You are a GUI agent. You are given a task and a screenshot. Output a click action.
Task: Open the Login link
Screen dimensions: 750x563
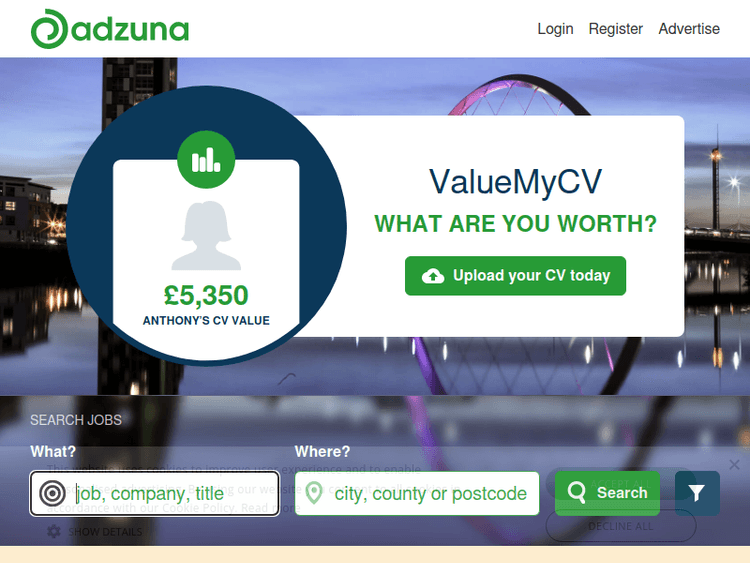click(x=555, y=29)
